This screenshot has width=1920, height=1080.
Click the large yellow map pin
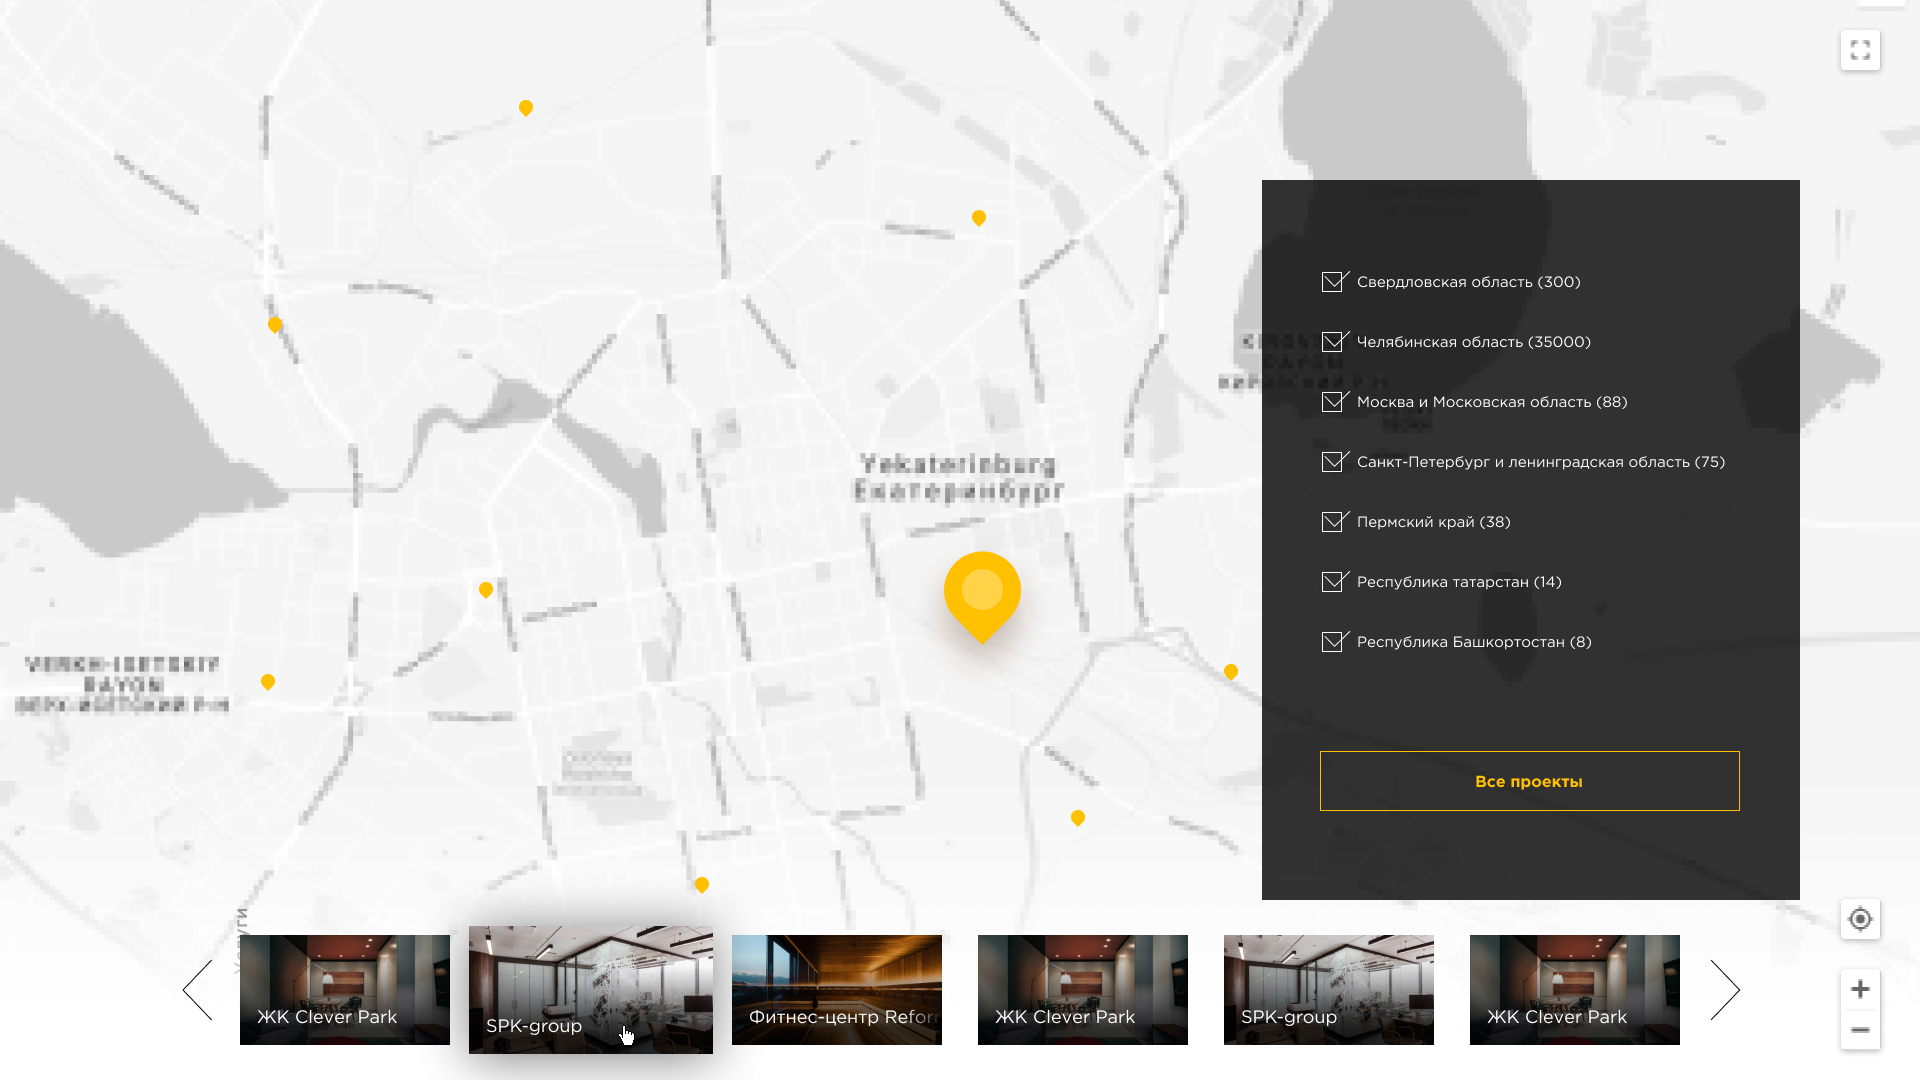point(982,592)
